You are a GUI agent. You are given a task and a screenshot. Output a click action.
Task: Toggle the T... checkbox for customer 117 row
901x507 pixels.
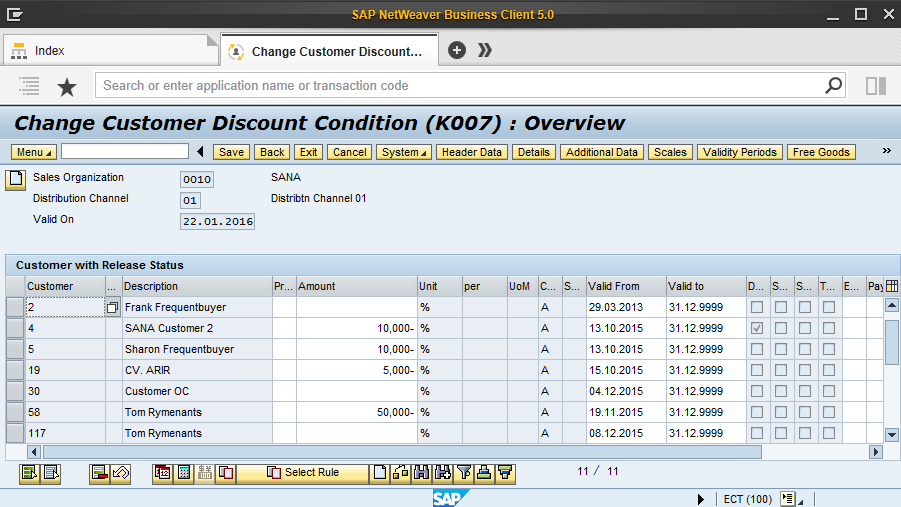[829, 433]
